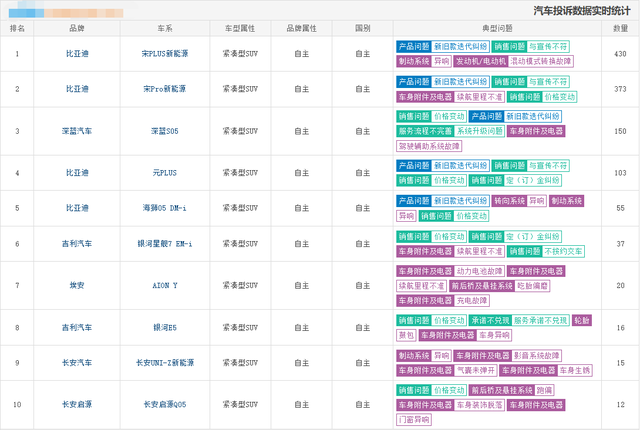Open the 深蓝S05 series link
Screen dimensions: 640x430
point(164,131)
